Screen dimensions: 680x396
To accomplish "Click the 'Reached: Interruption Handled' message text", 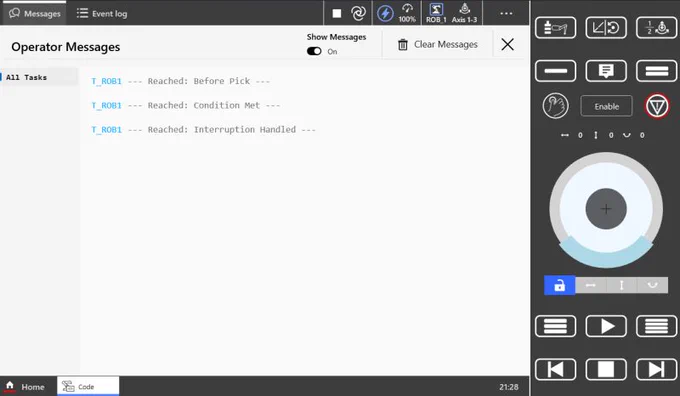I will (x=222, y=130).
